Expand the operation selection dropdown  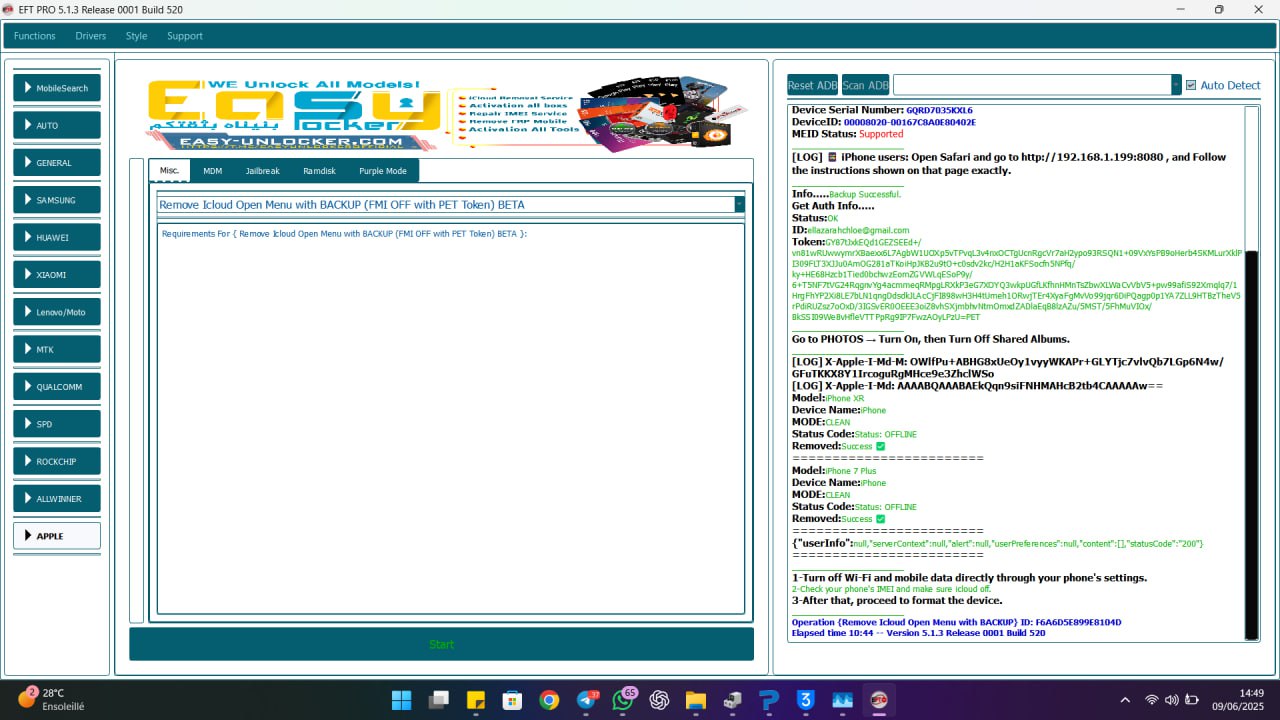click(740, 204)
